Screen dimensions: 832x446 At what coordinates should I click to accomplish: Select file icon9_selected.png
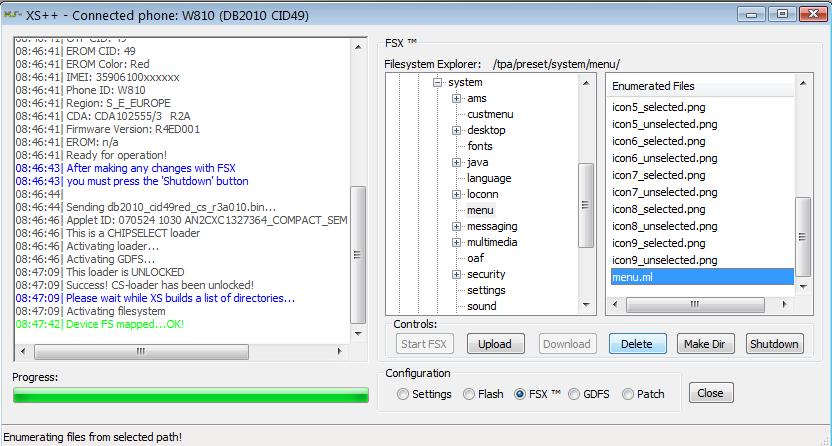(658, 243)
